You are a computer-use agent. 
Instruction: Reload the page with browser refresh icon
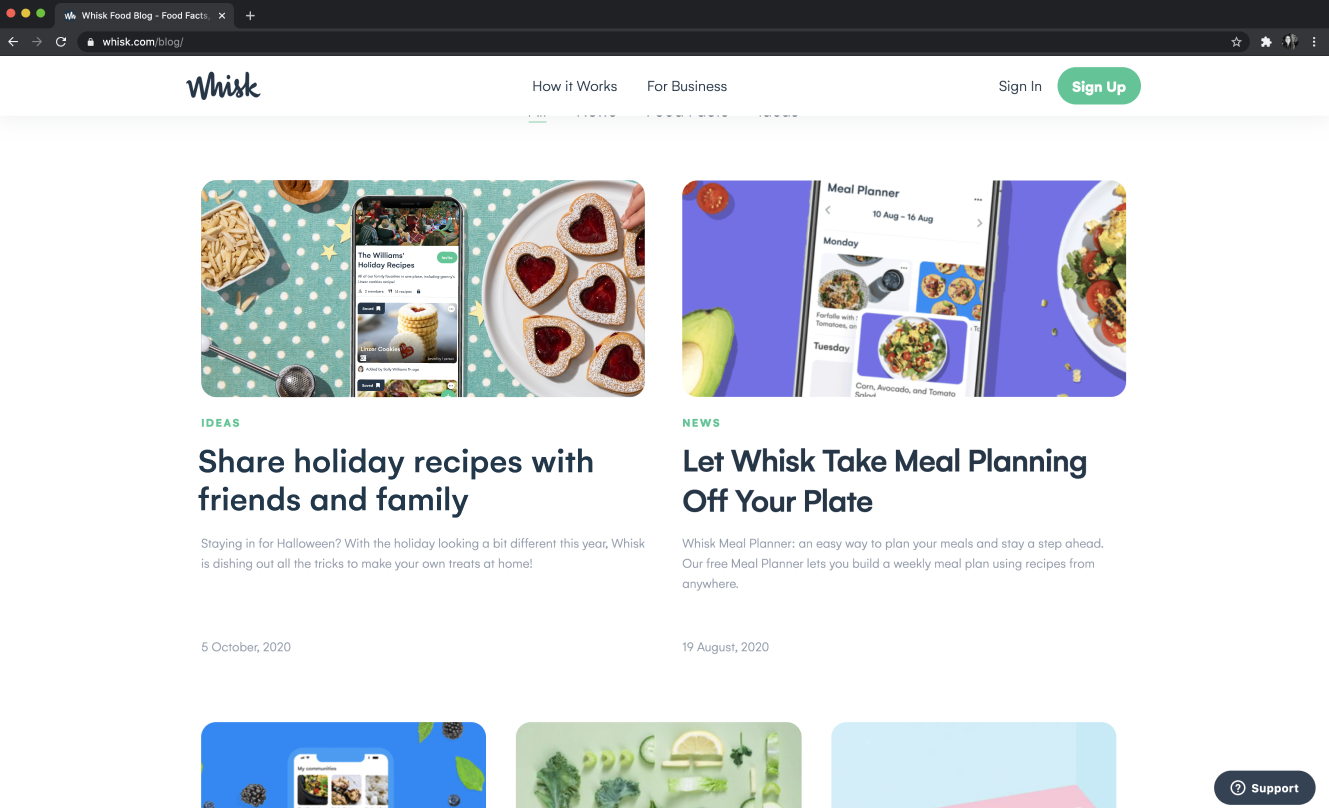(x=61, y=42)
